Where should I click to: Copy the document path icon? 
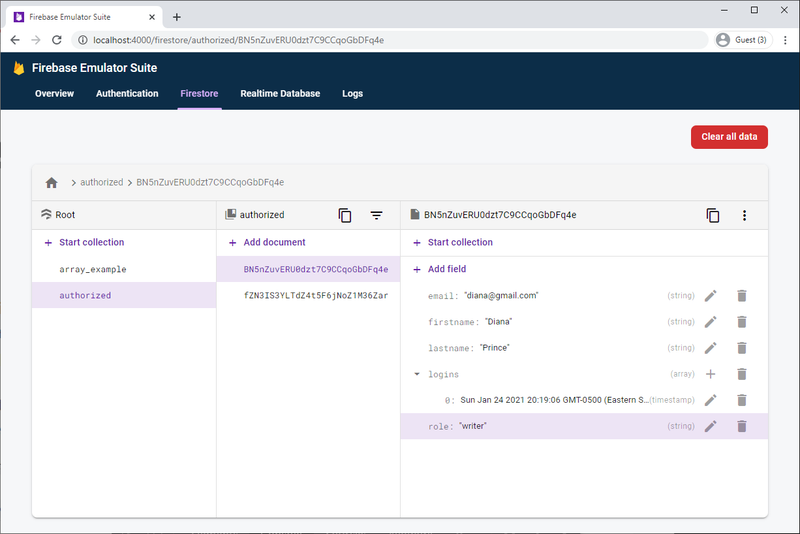coord(713,215)
